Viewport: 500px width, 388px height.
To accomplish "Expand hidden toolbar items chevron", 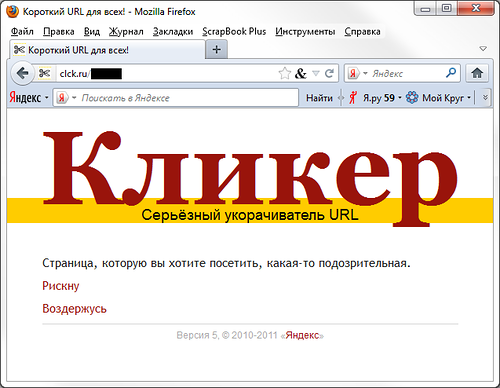I will pos(485,97).
